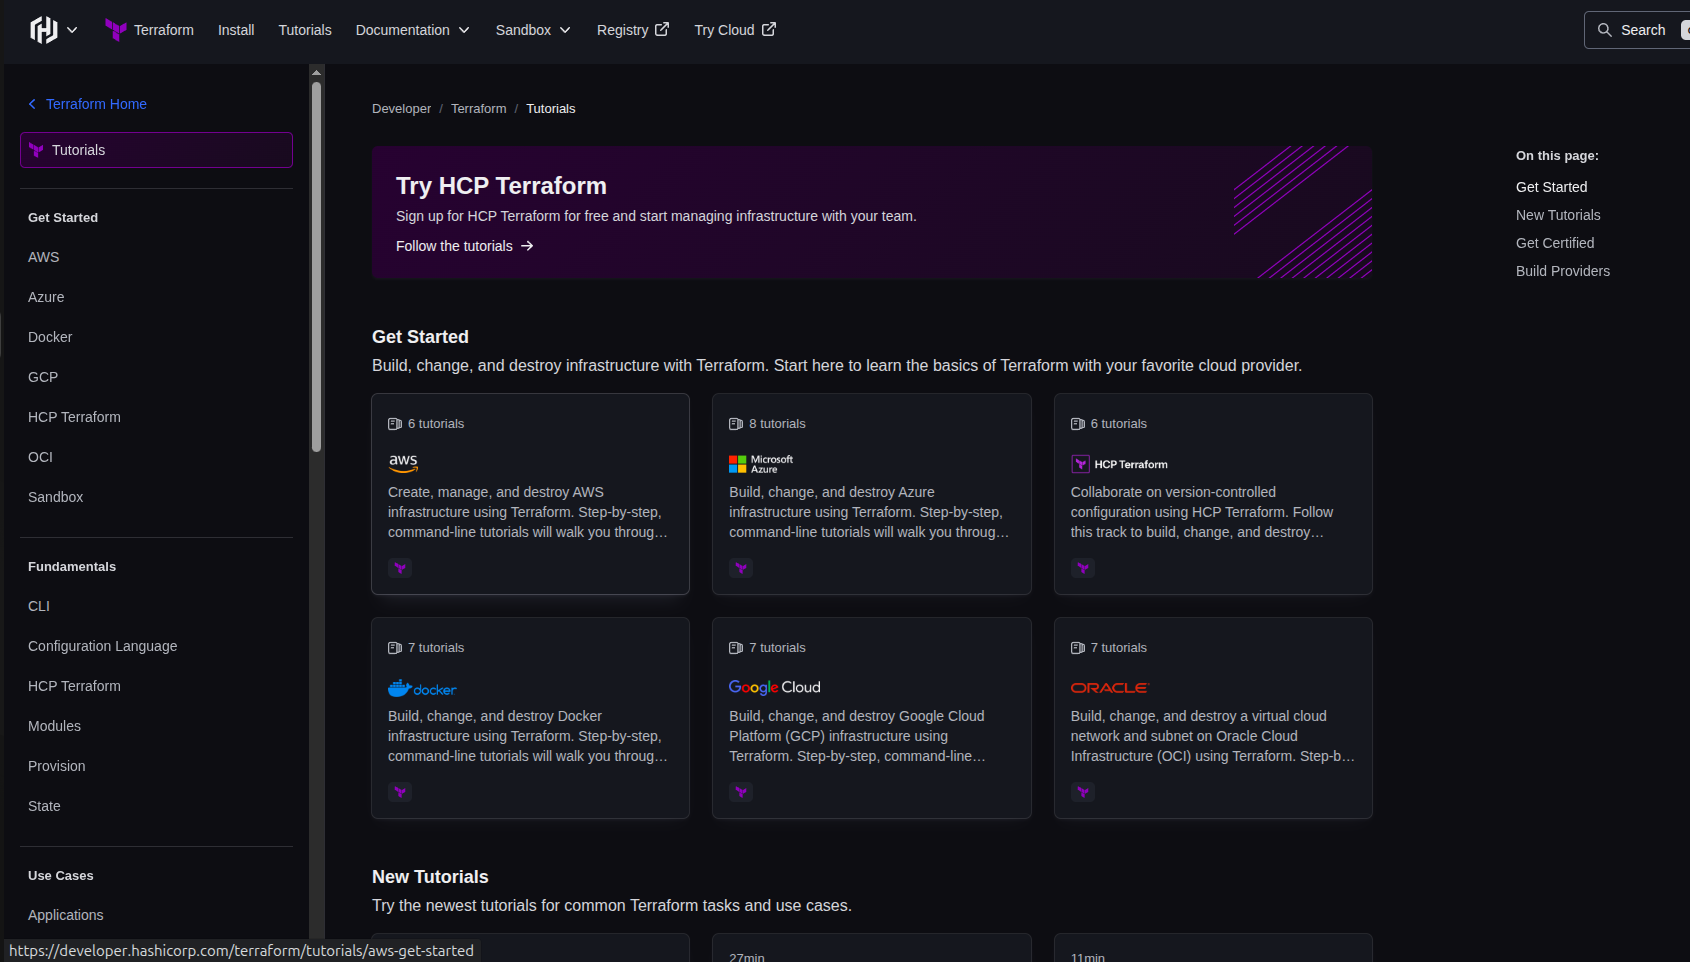This screenshot has height=962, width=1690.
Task: Open Sandbox in sidebar Get Started list
Action: click(x=55, y=497)
